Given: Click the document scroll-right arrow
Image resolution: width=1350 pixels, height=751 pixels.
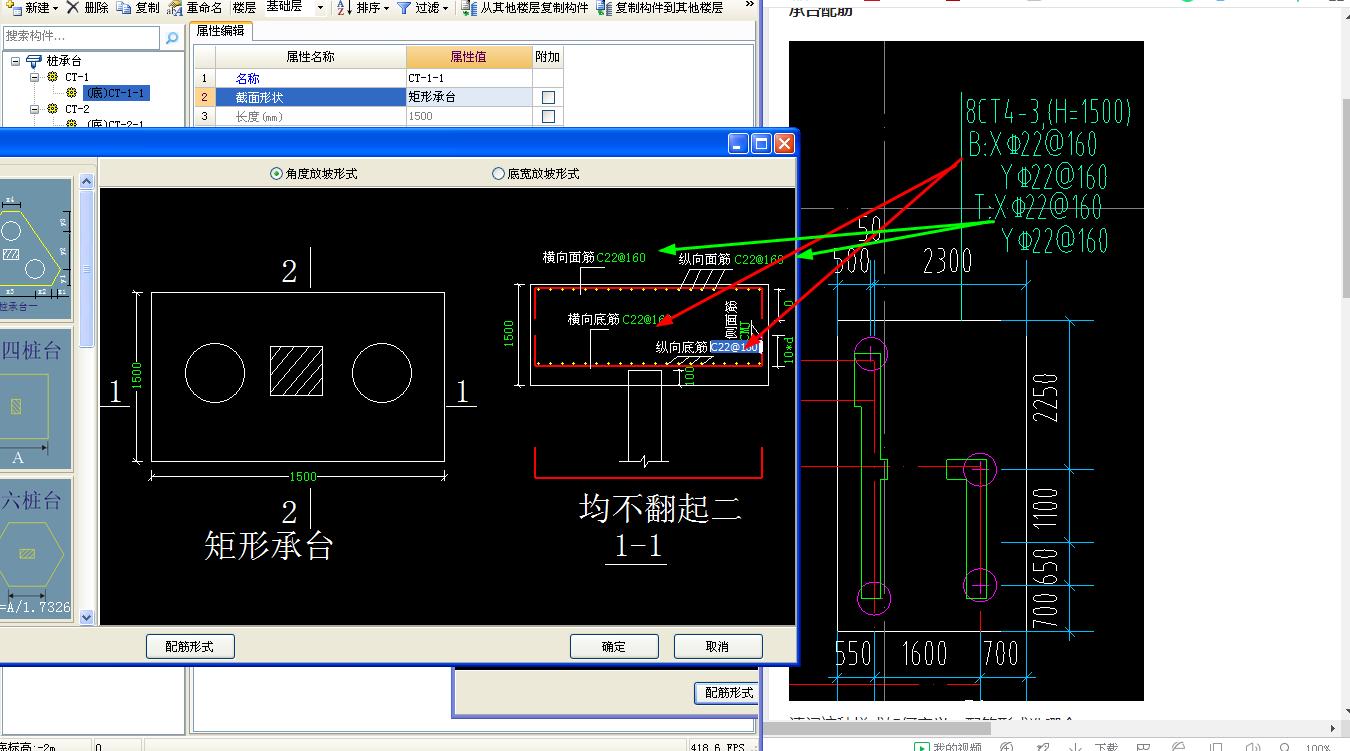Looking at the screenshot, I should [1331, 729].
